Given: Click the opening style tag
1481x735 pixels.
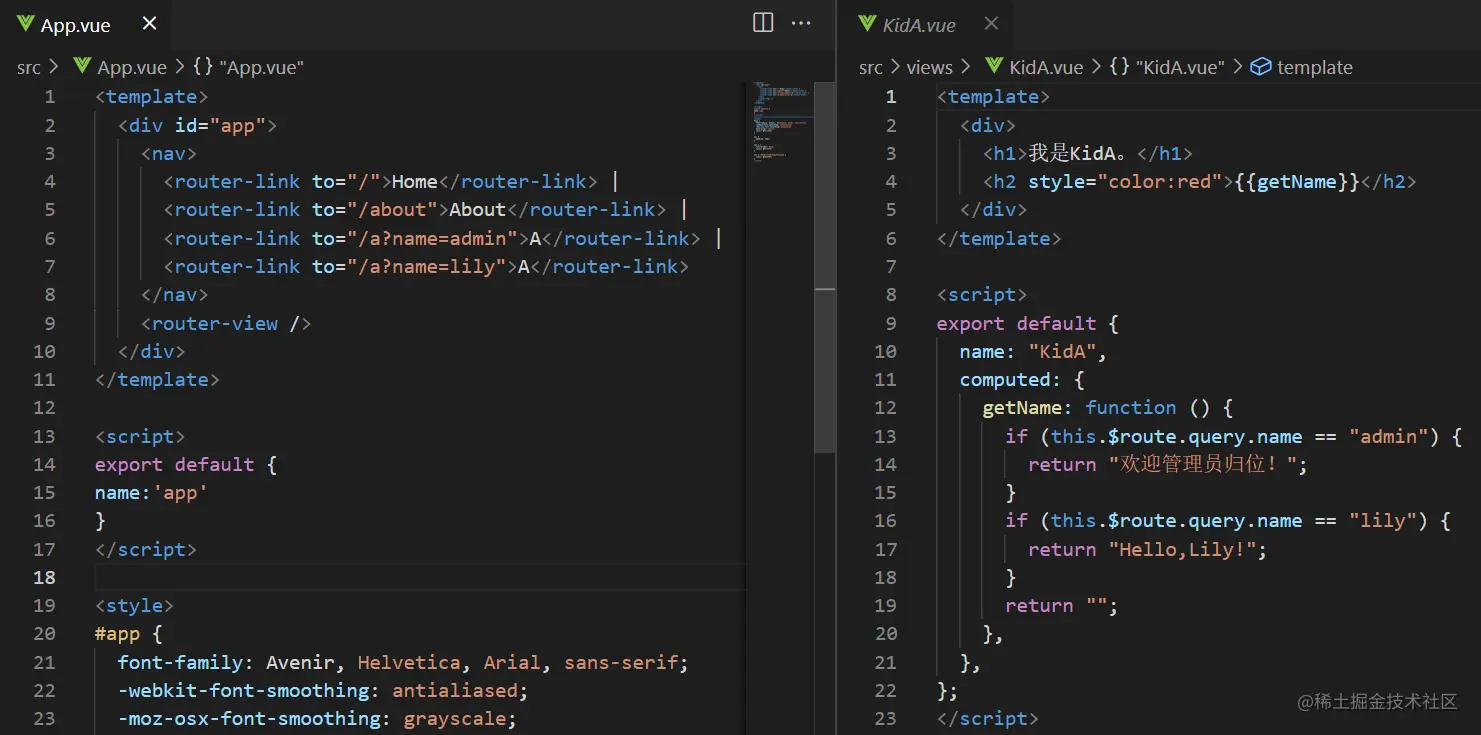Looking at the screenshot, I should point(134,605).
